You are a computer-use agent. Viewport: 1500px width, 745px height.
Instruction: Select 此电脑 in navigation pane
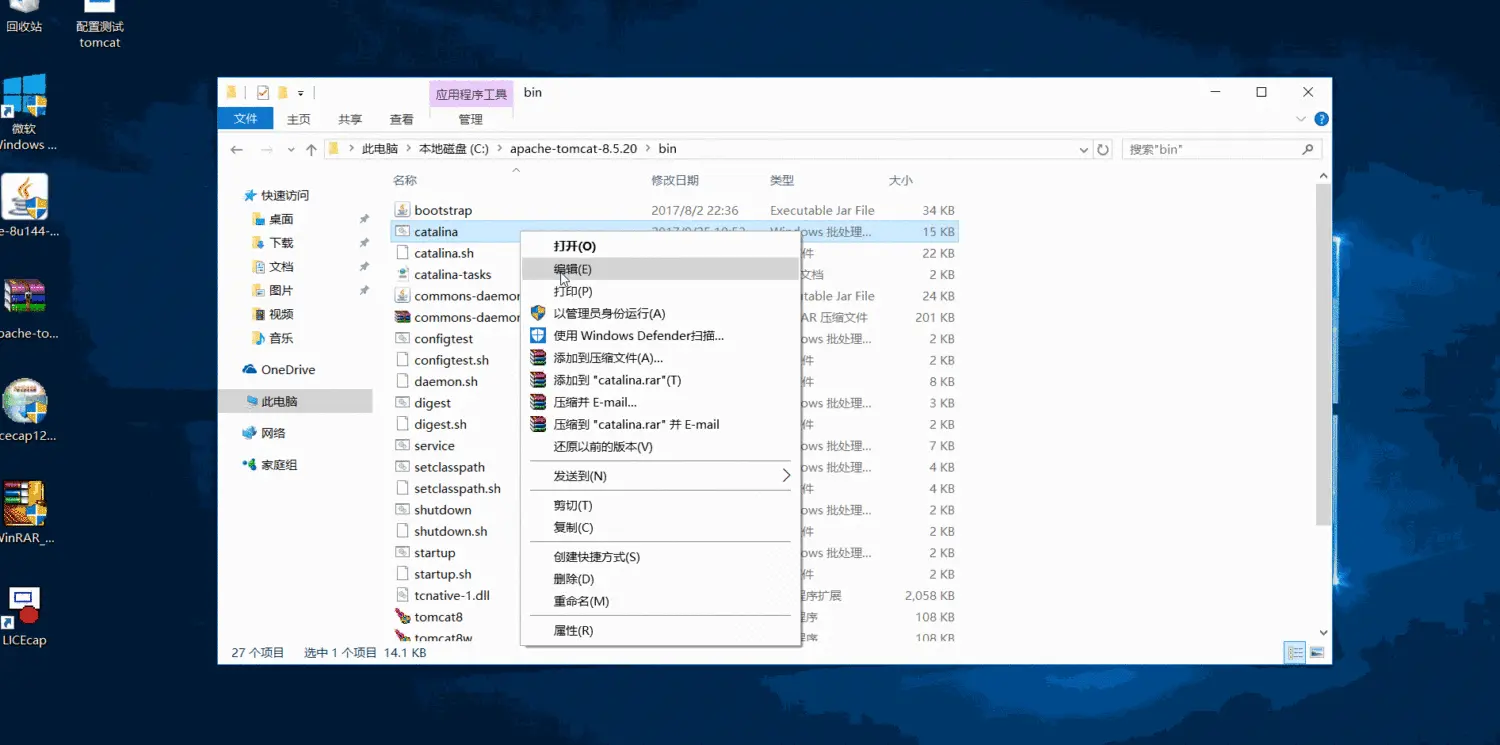coord(295,401)
